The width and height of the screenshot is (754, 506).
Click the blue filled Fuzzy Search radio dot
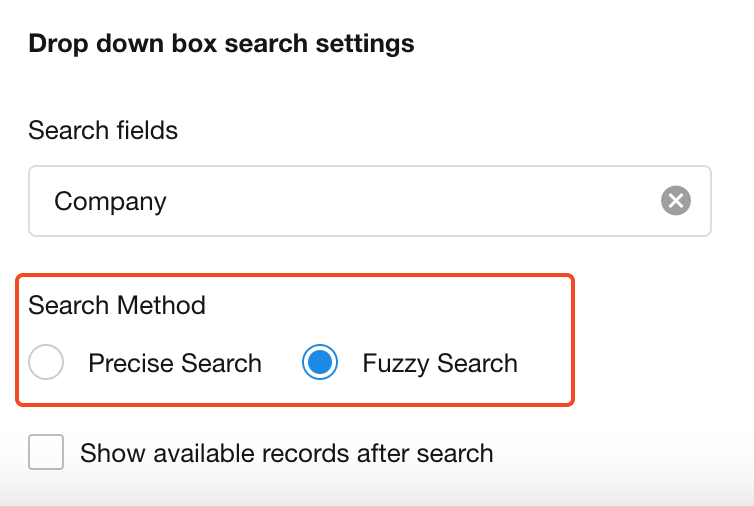coord(320,363)
